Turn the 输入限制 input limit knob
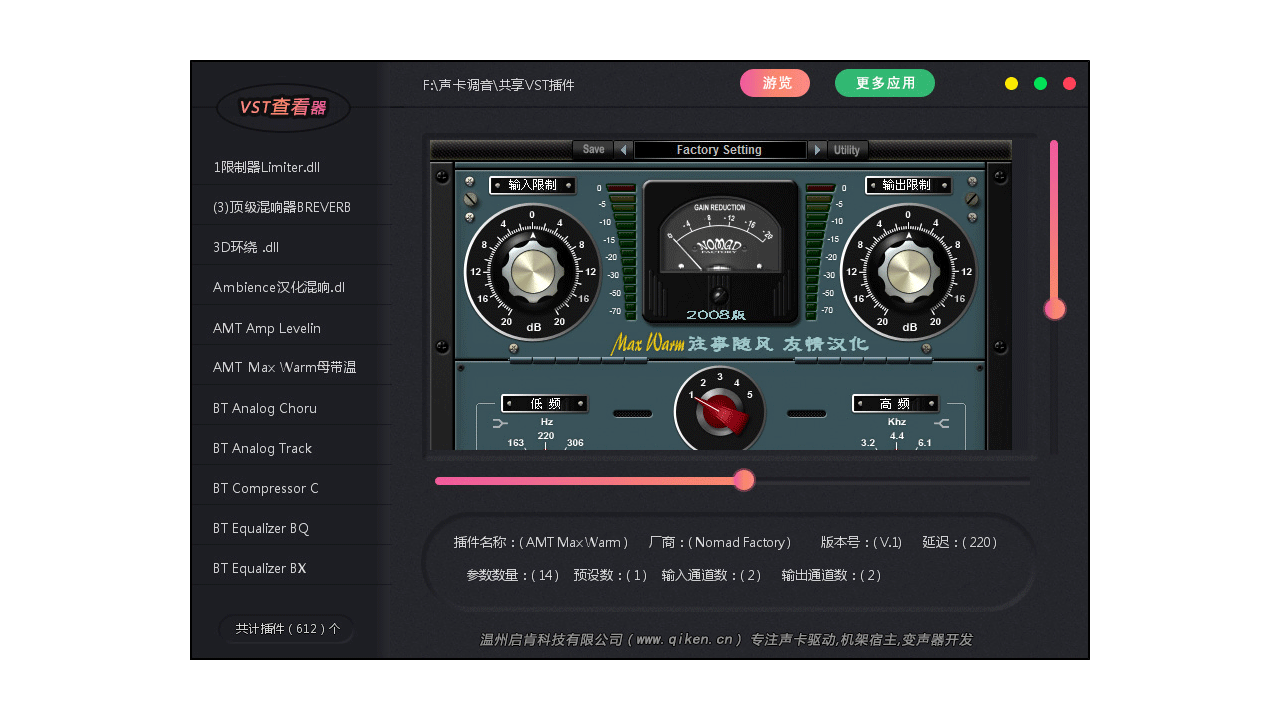The height and width of the screenshot is (720, 1280). pyautogui.click(x=533, y=272)
